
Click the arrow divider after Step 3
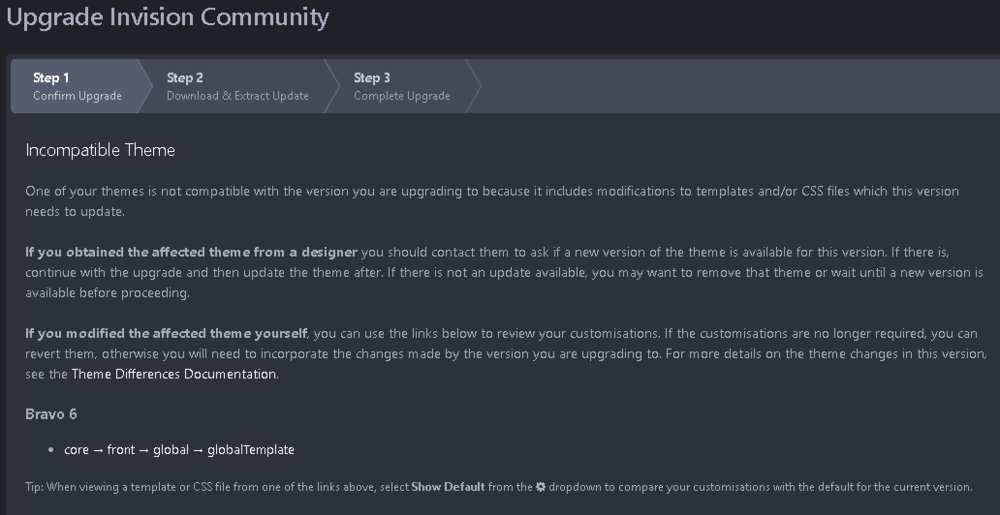473,86
